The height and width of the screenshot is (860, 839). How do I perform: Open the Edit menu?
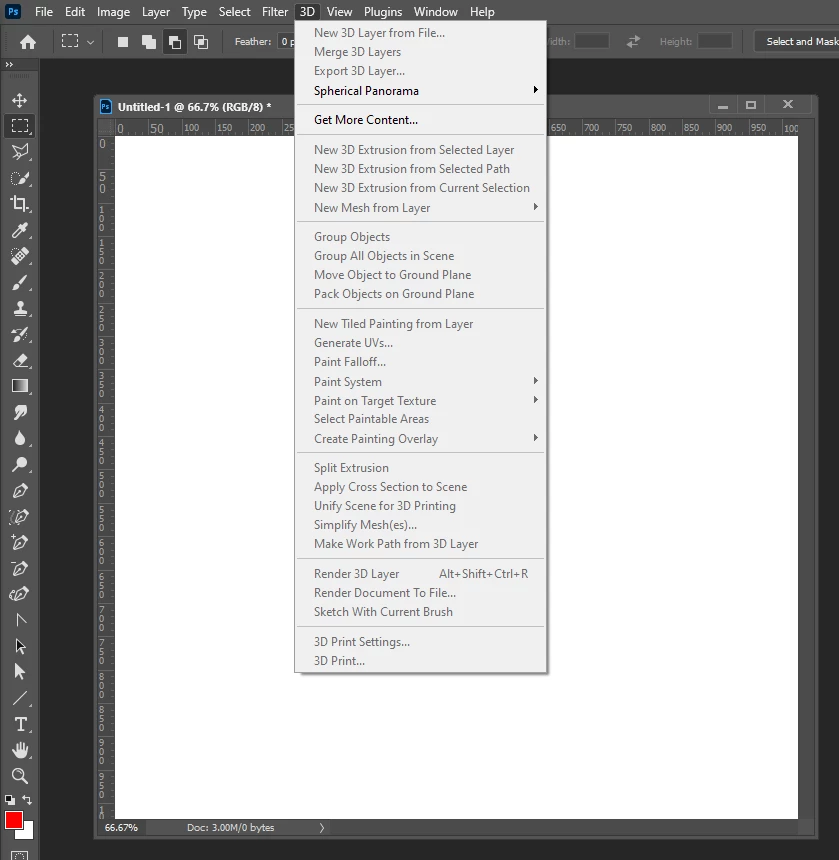[x=75, y=12]
